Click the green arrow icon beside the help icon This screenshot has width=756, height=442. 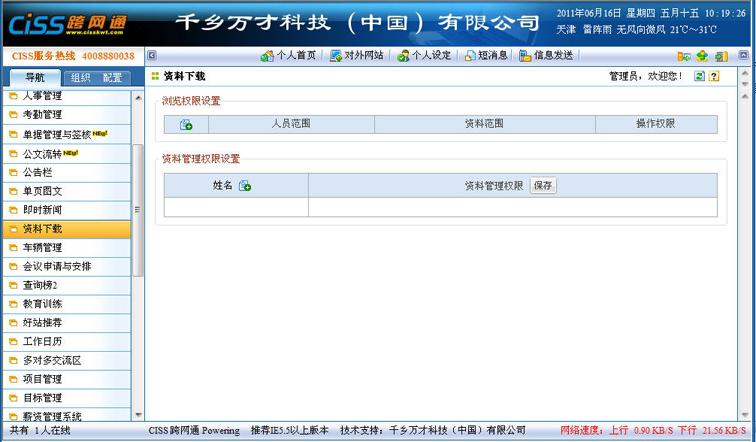[716, 76]
